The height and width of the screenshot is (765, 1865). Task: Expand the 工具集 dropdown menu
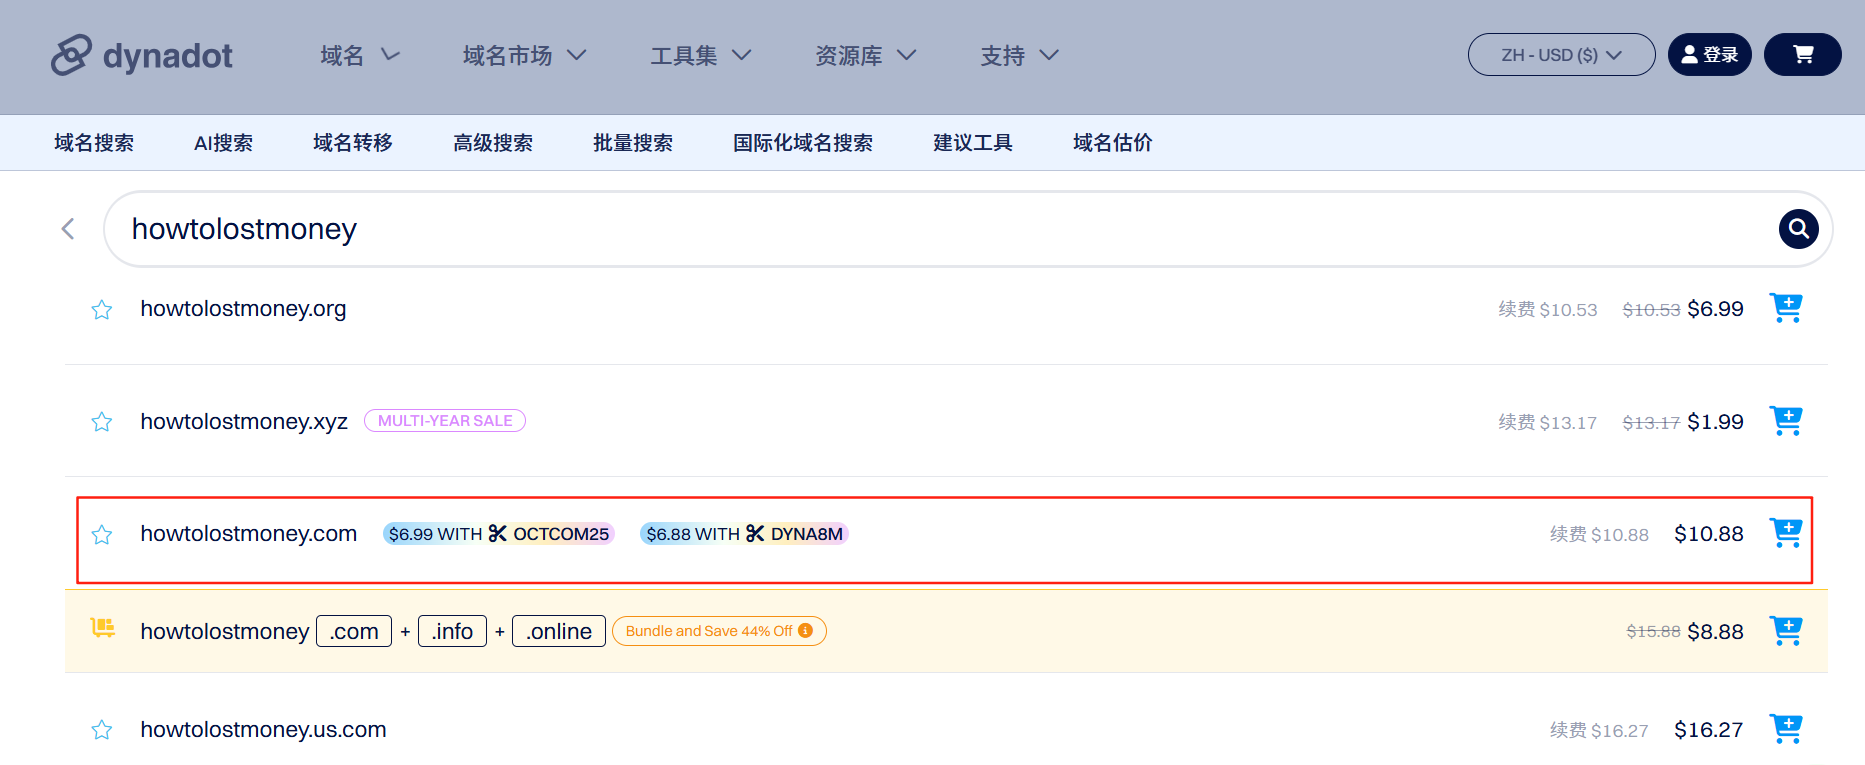(x=700, y=56)
